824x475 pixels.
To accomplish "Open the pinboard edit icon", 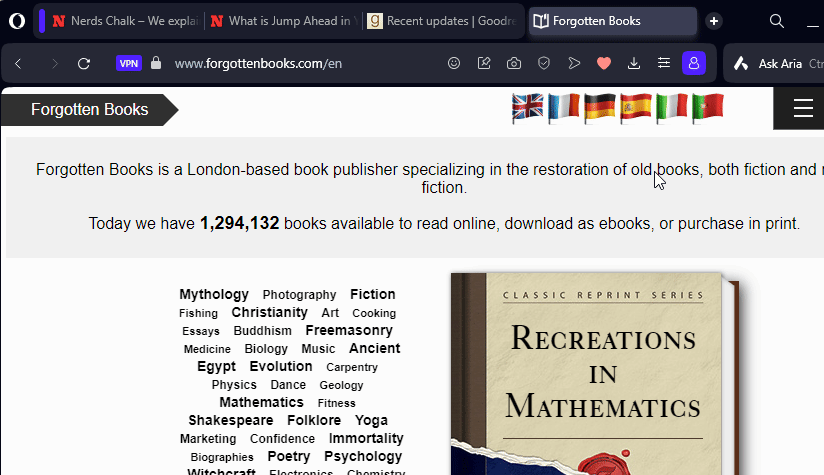I will 484,64.
